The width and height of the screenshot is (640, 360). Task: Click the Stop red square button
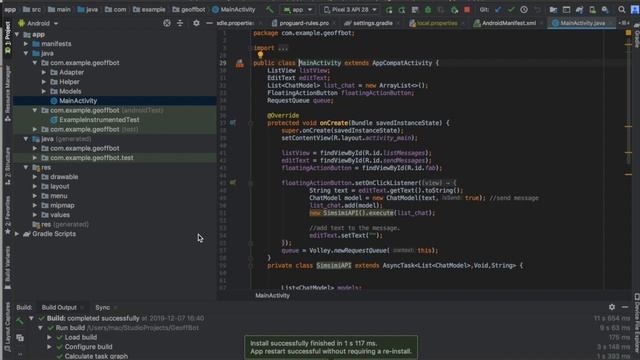click(467, 9)
